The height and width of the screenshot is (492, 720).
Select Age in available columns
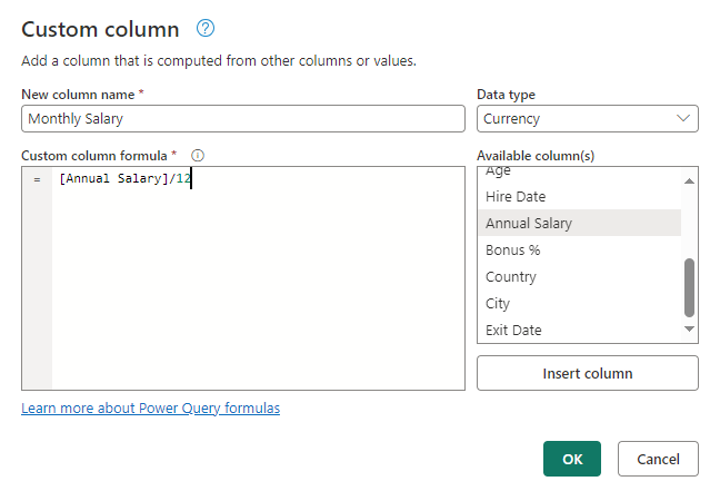tap(579, 173)
